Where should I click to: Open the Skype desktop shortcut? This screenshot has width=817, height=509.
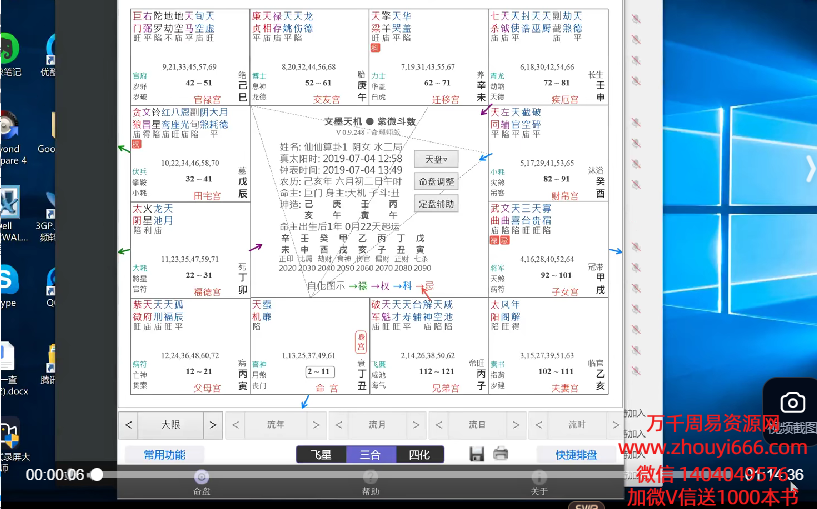click(8, 282)
